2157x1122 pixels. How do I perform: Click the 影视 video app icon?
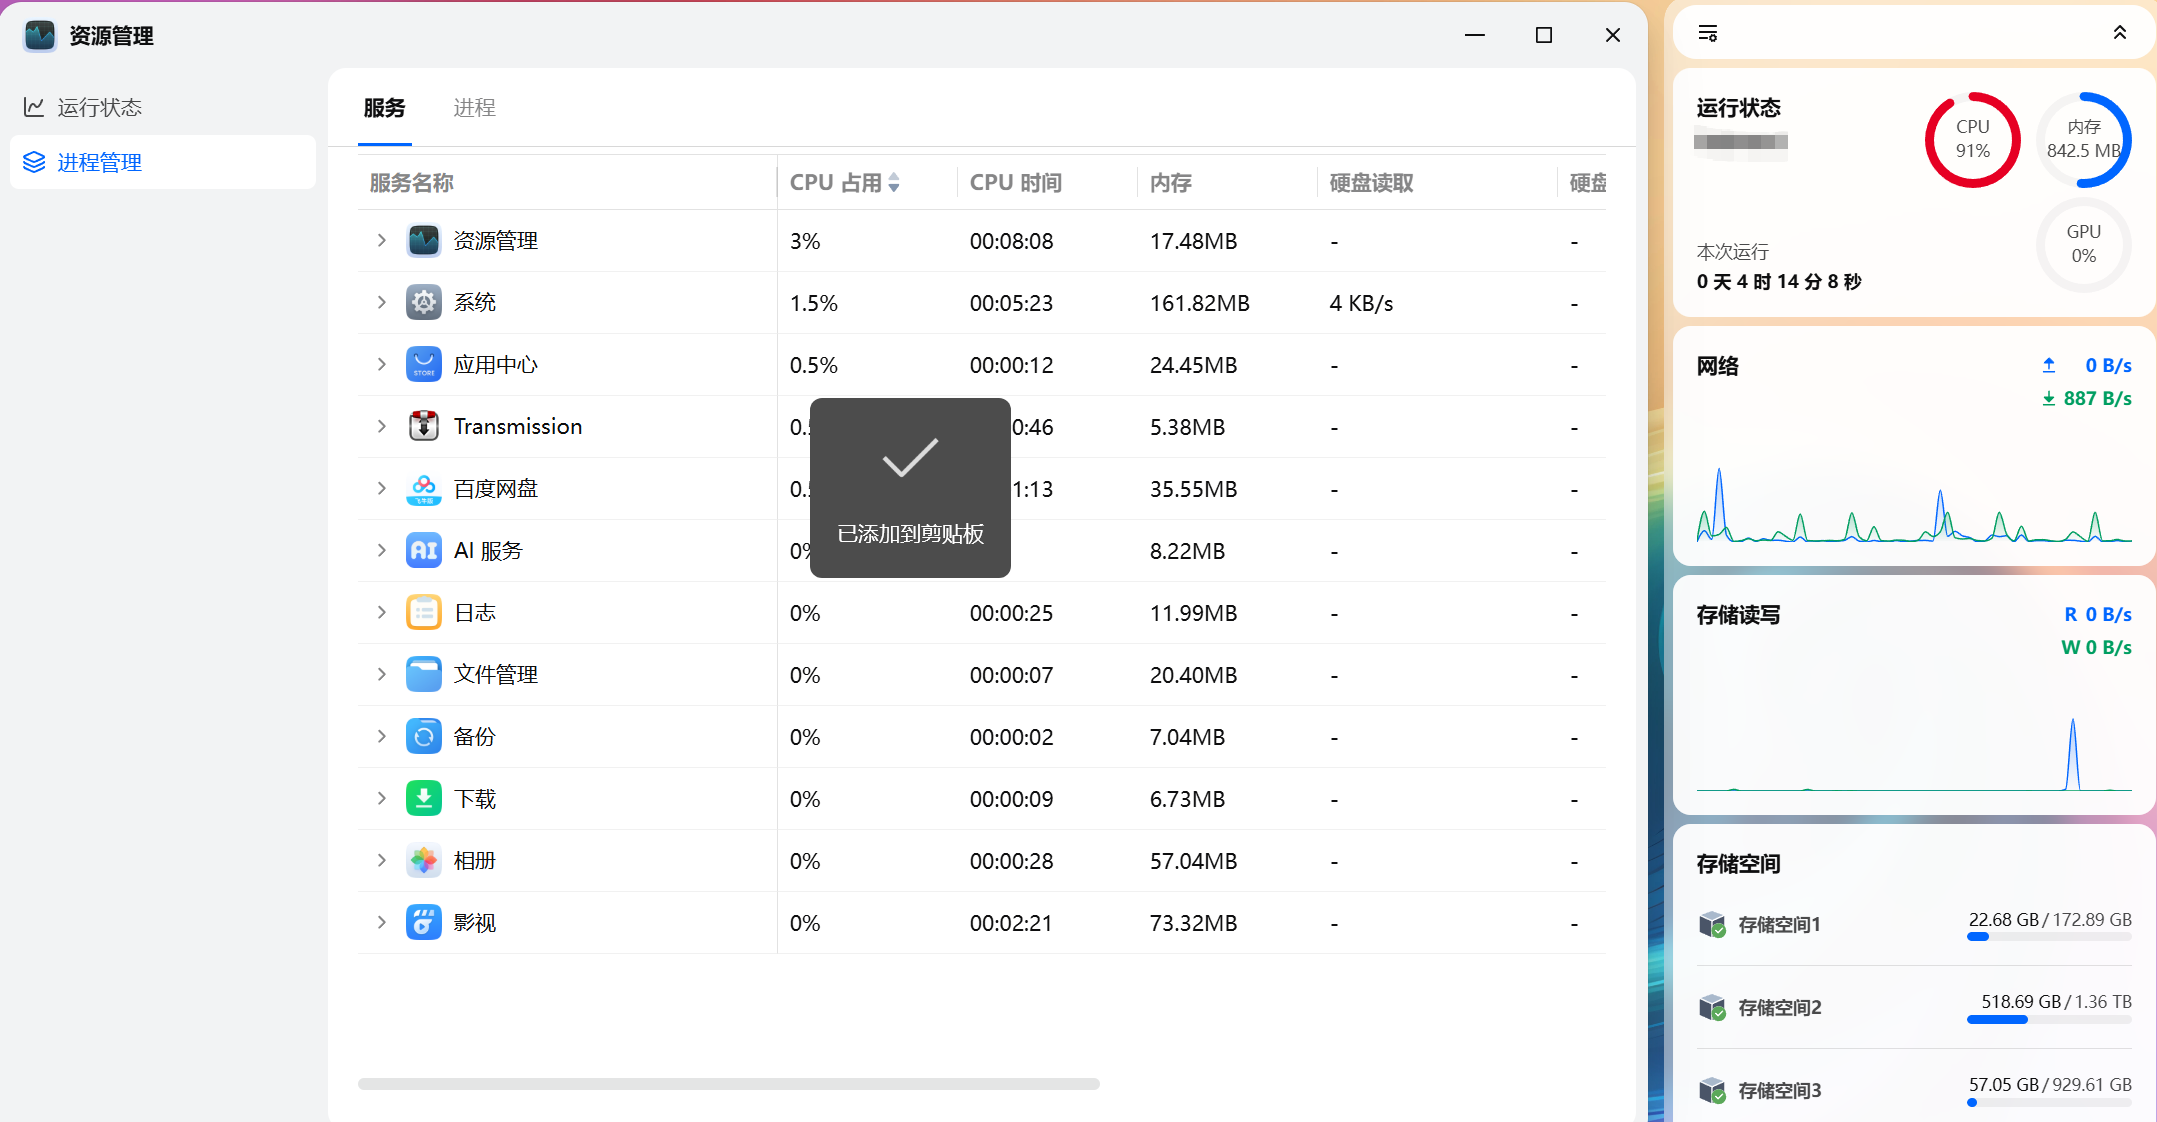click(x=423, y=923)
